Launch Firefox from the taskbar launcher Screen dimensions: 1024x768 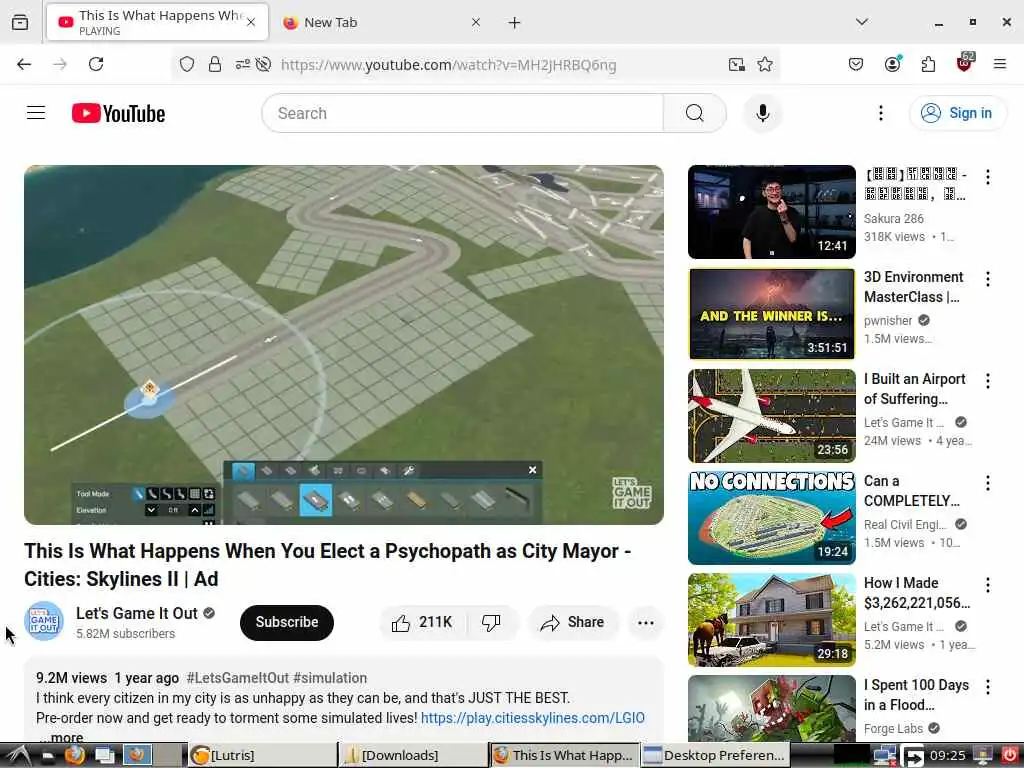74,756
